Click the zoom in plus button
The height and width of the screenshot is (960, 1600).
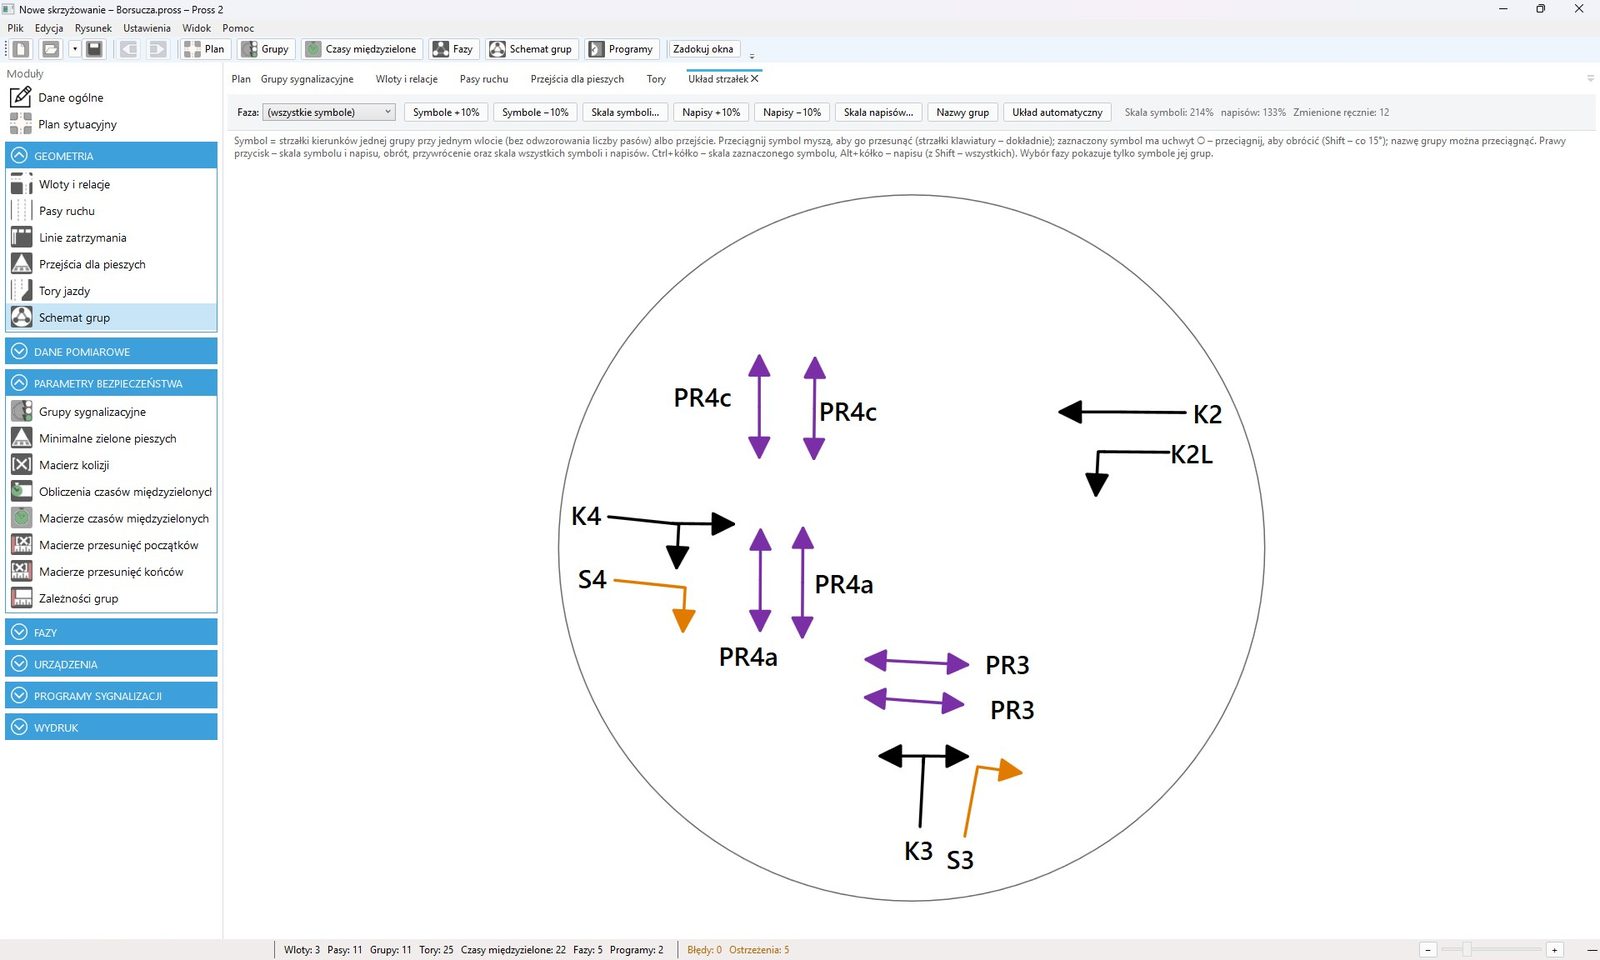[1554, 950]
